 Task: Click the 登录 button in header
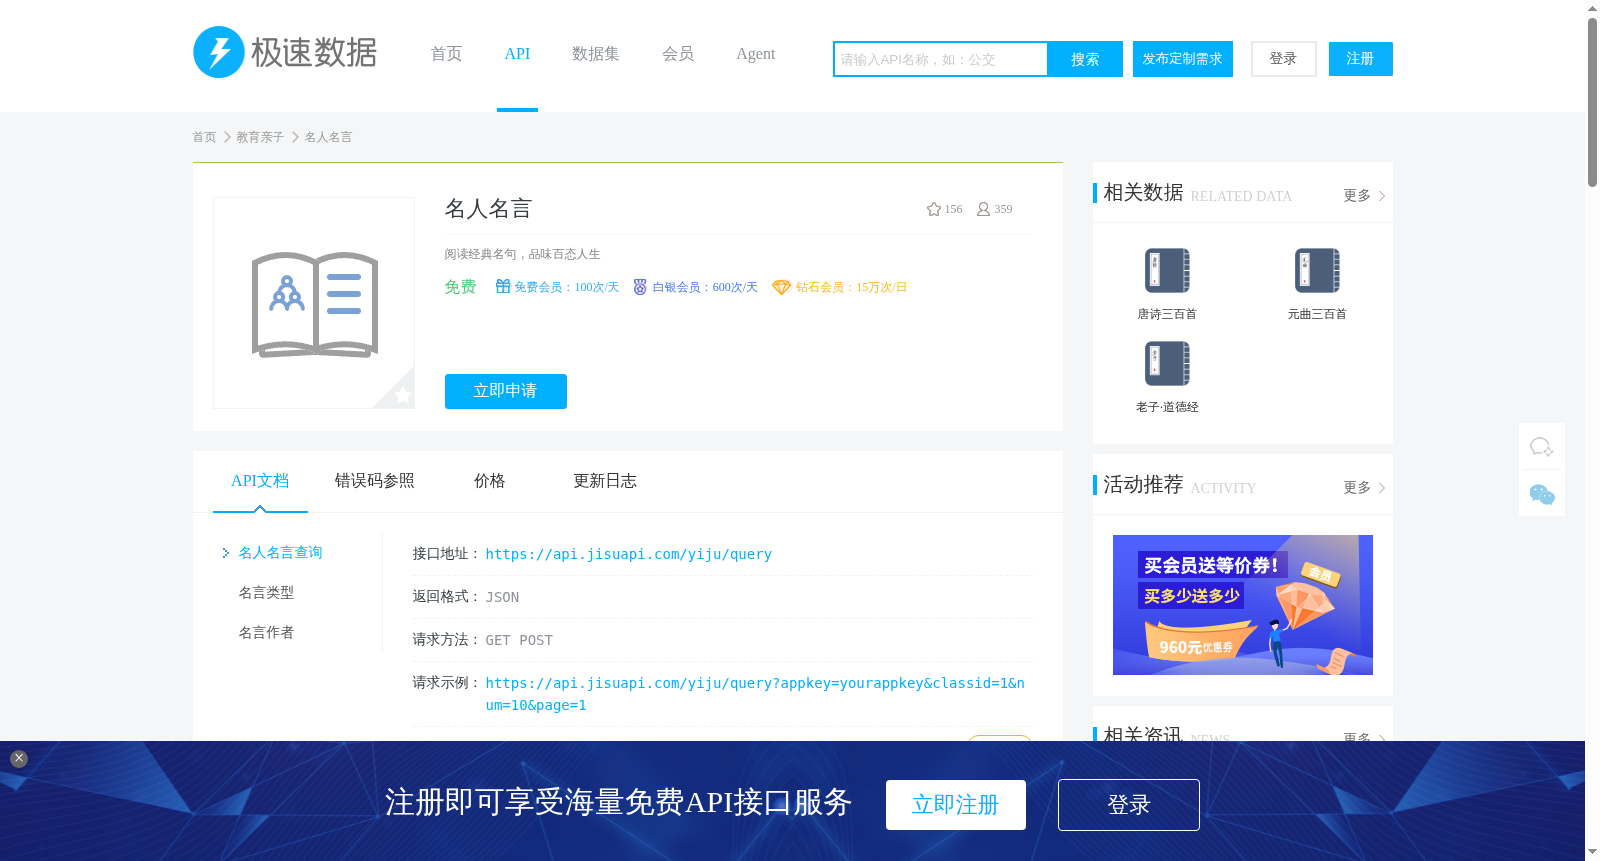coord(1284,59)
